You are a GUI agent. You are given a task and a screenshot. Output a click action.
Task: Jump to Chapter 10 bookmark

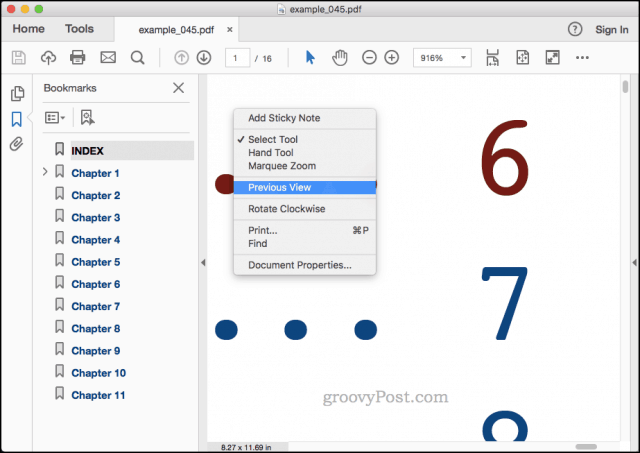tap(98, 373)
